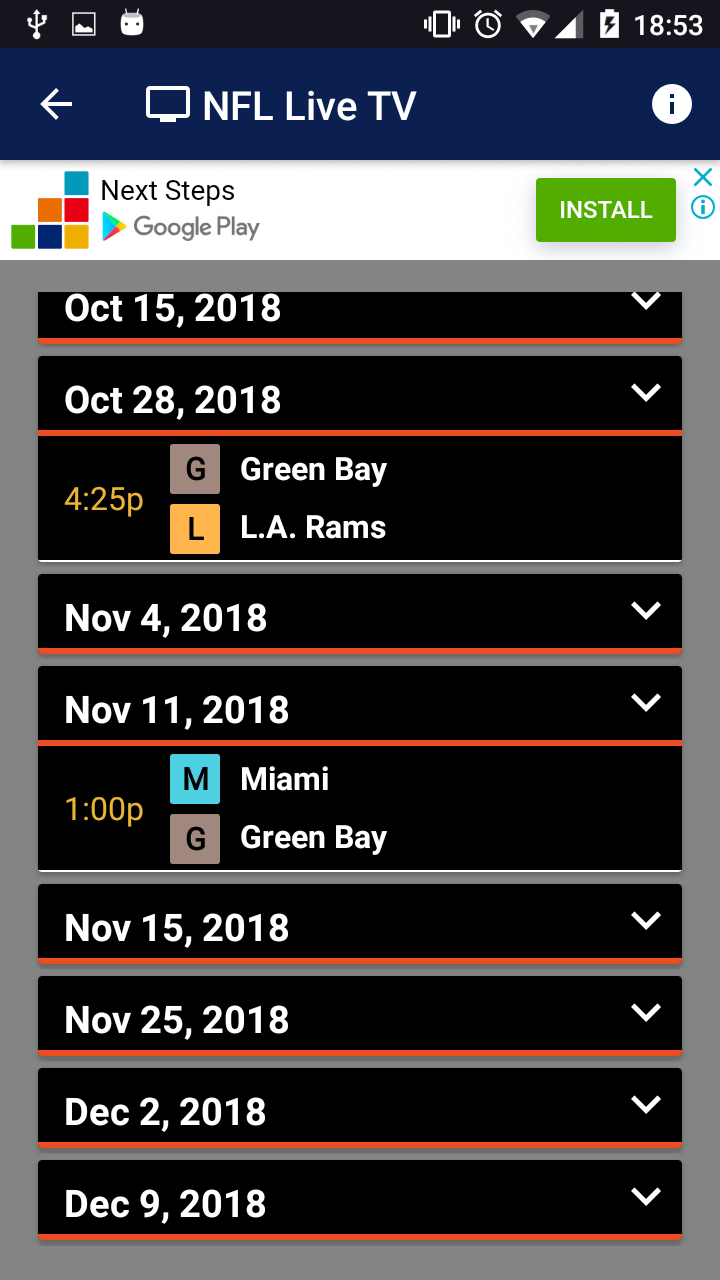This screenshot has width=720, height=1280.
Task: Open the Dec 9, 2018 date header
Action: [360, 1199]
